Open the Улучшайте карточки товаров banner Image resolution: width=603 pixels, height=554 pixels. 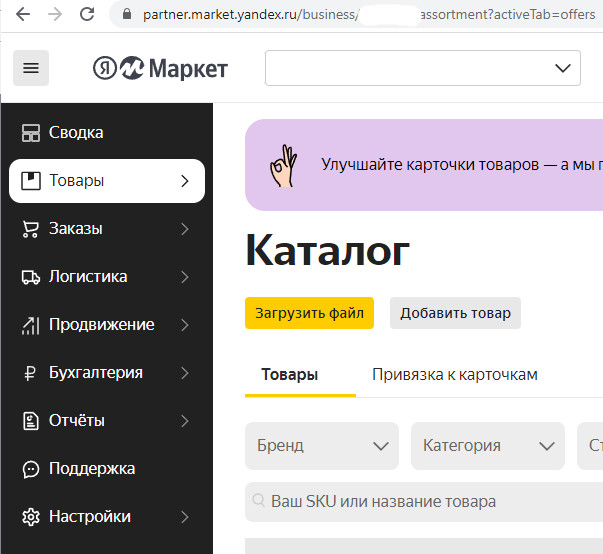click(424, 165)
